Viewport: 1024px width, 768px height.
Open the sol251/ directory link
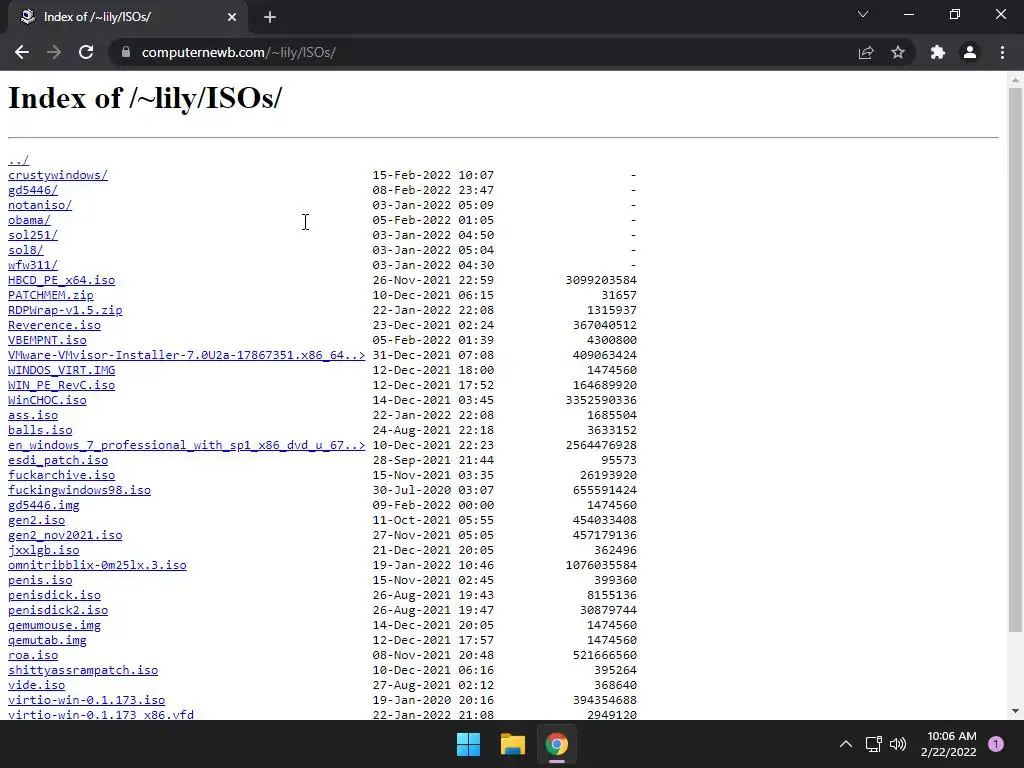click(33, 235)
